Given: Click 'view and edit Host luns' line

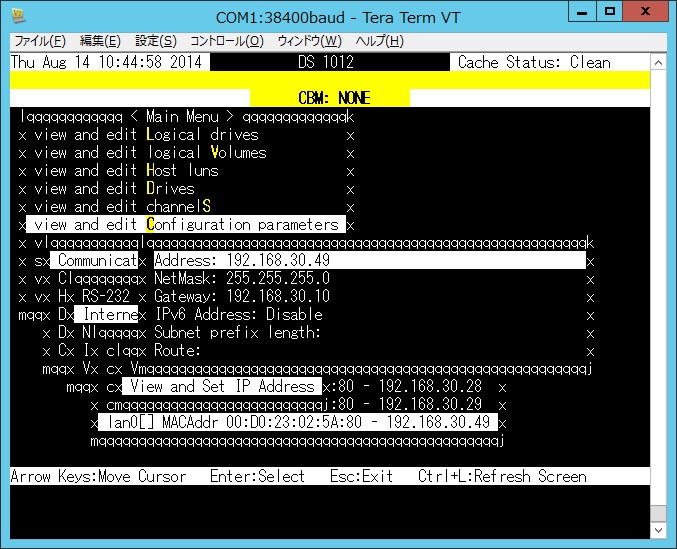Looking at the screenshot, I should [x=126, y=170].
